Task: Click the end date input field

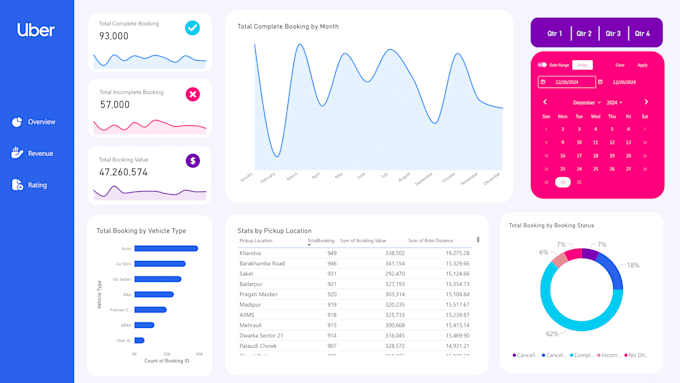Action: tap(624, 82)
